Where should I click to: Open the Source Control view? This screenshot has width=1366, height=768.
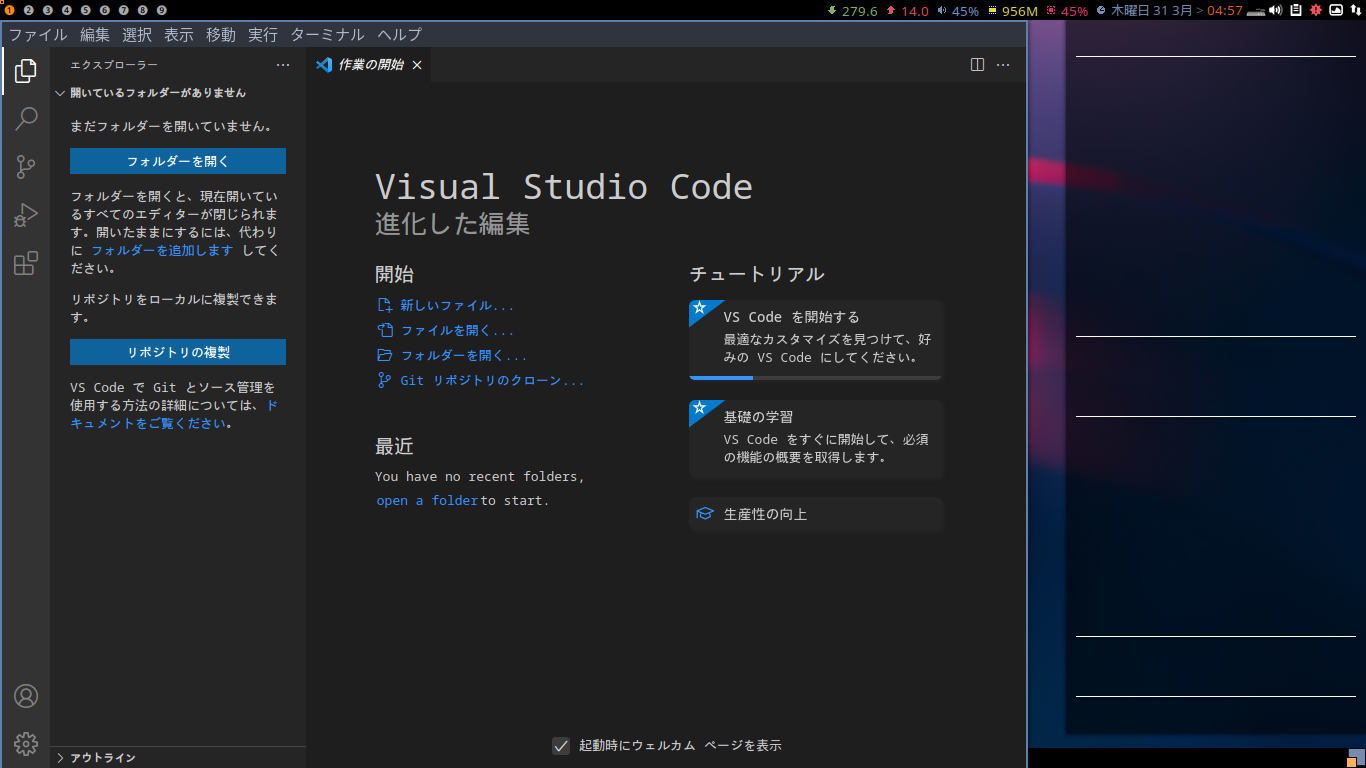coord(26,167)
